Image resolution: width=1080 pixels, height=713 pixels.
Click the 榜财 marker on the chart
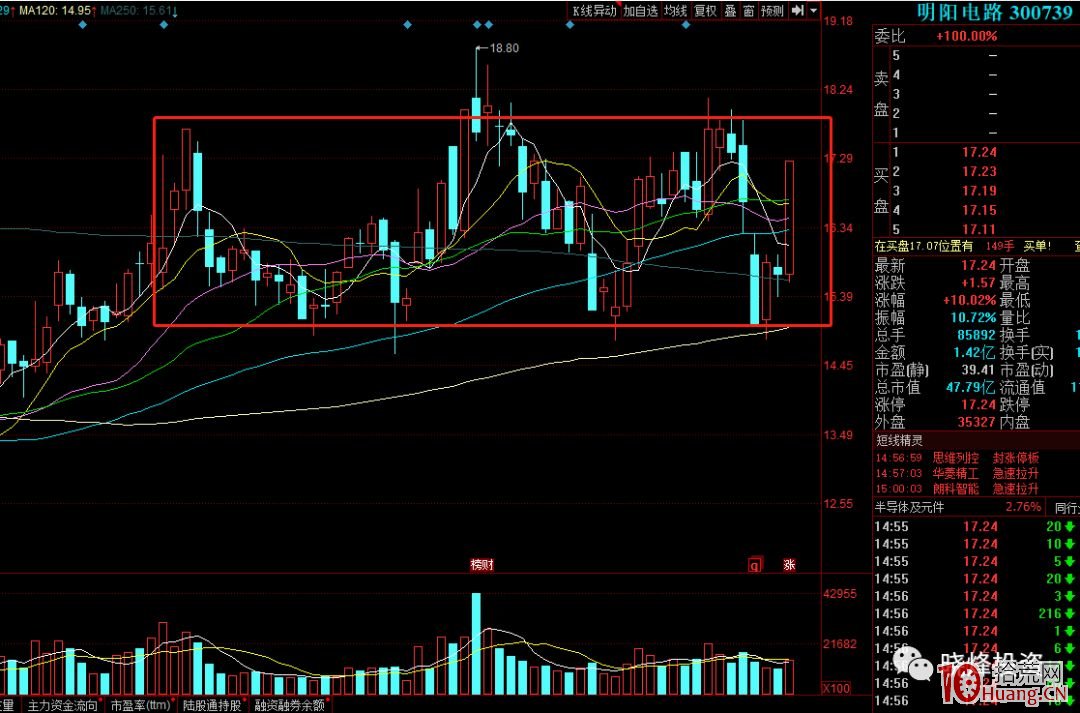(x=481, y=565)
